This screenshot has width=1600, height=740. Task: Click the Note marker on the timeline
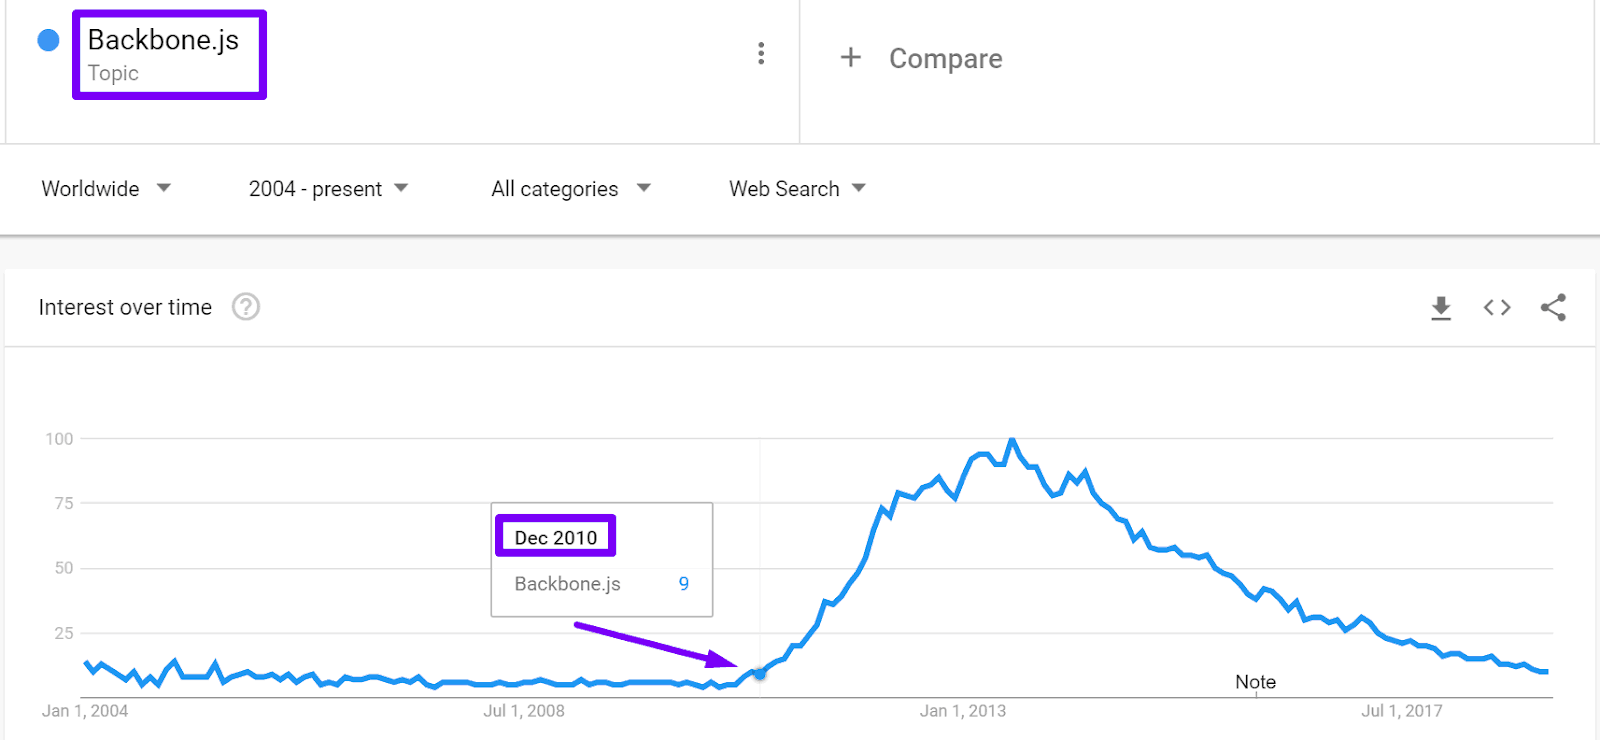click(1255, 682)
